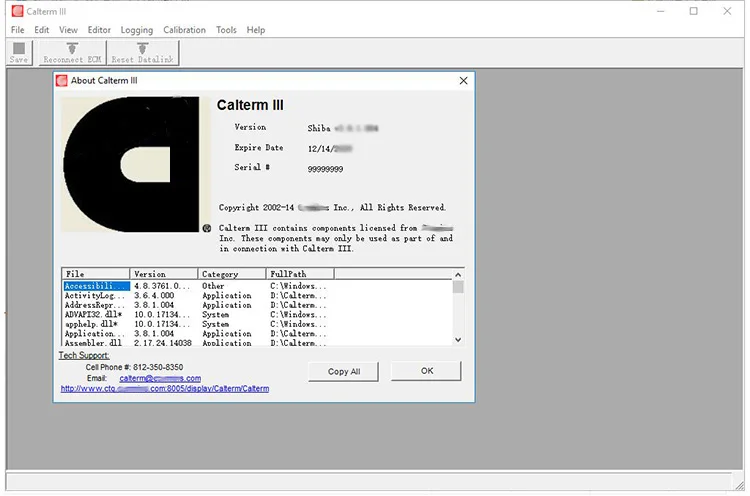Open the View menu
This screenshot has width=750, height=496.
coord(68,30)
